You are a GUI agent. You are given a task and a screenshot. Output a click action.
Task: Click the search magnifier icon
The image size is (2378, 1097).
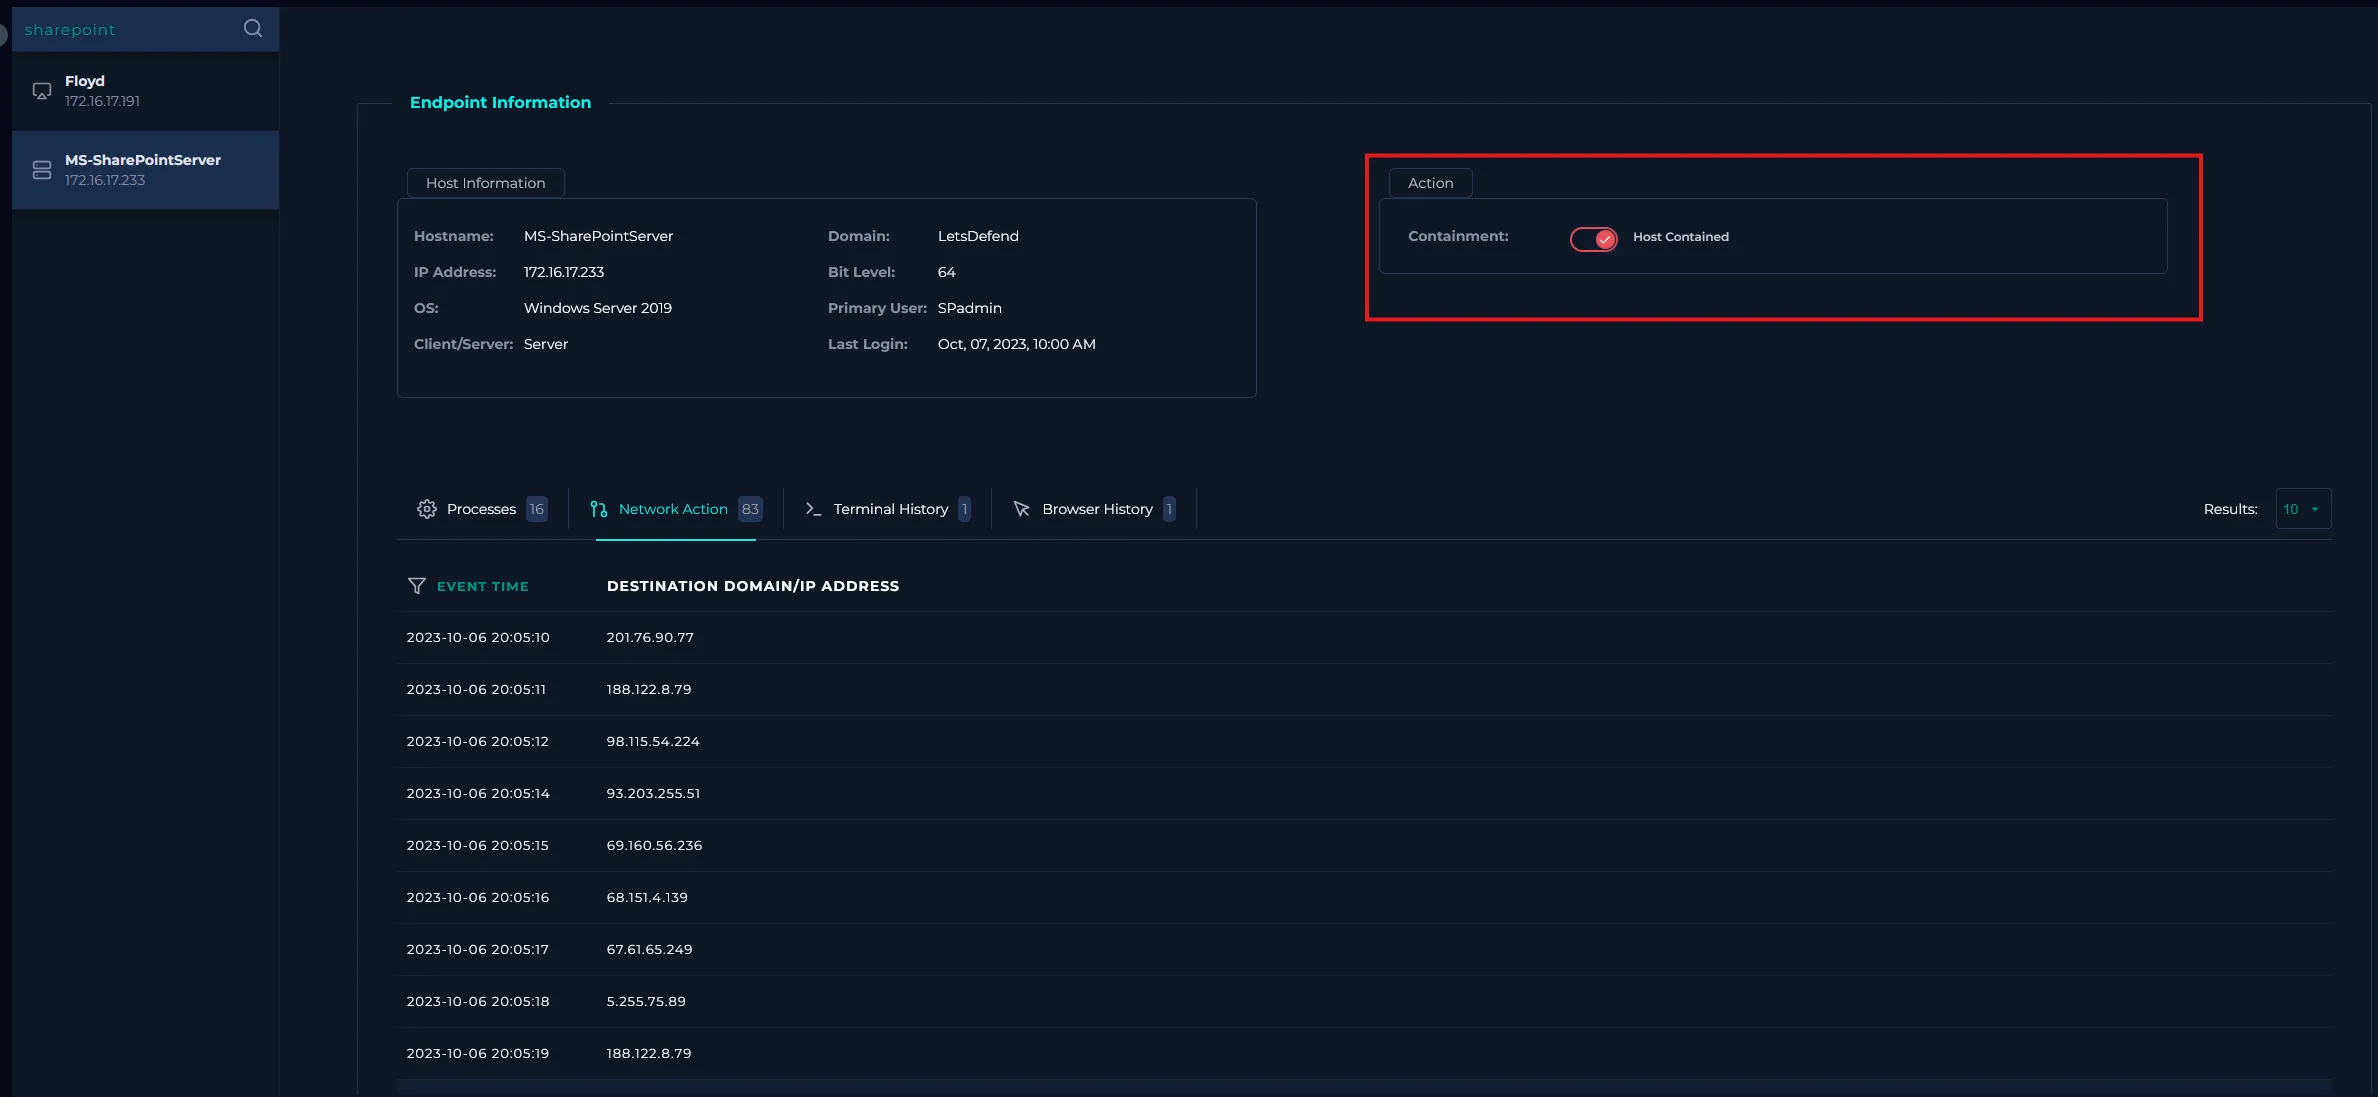point(253,29)
